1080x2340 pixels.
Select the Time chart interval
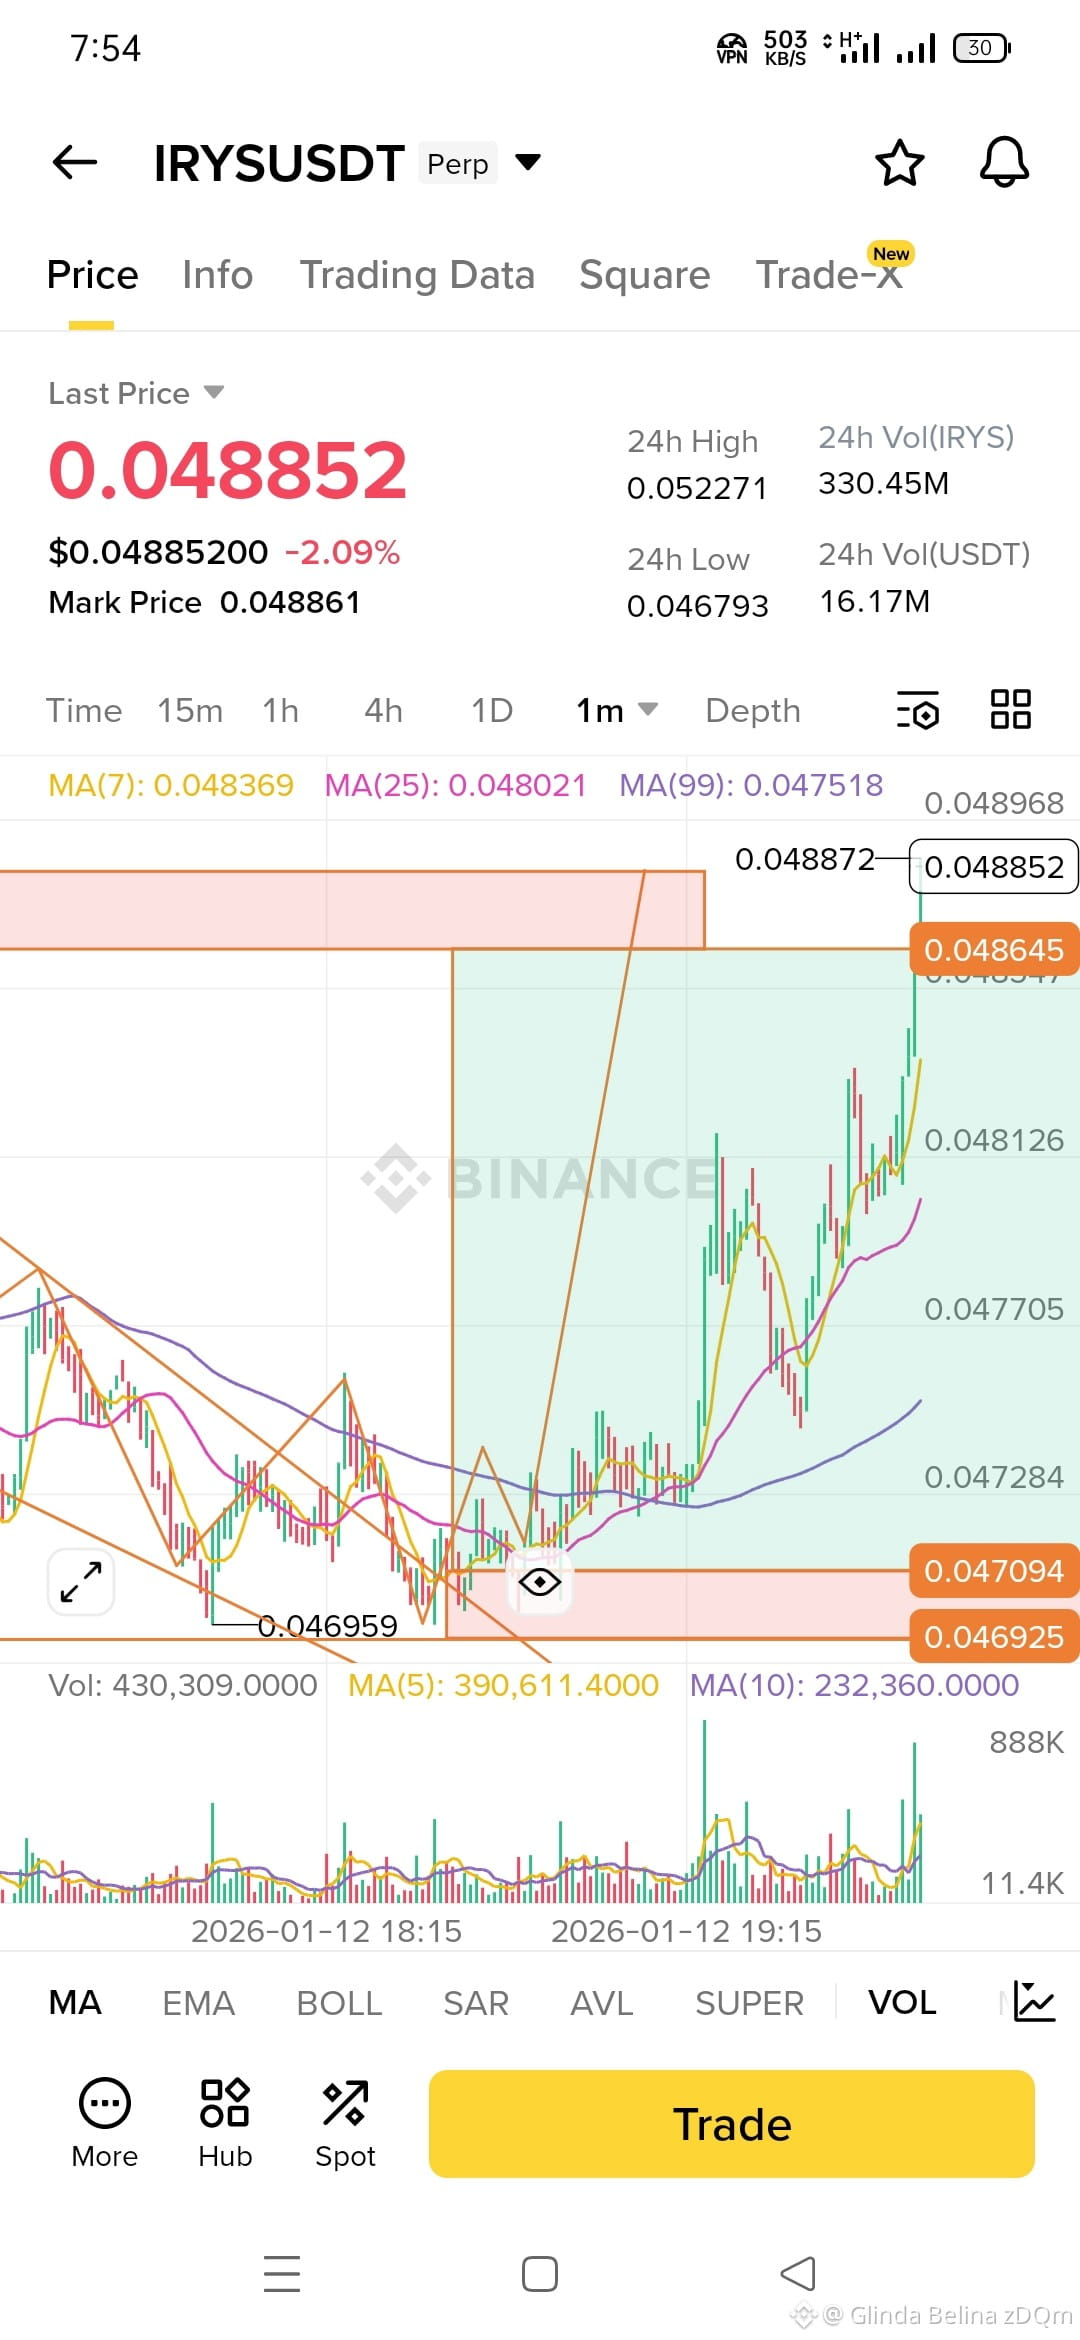(84, 710)
